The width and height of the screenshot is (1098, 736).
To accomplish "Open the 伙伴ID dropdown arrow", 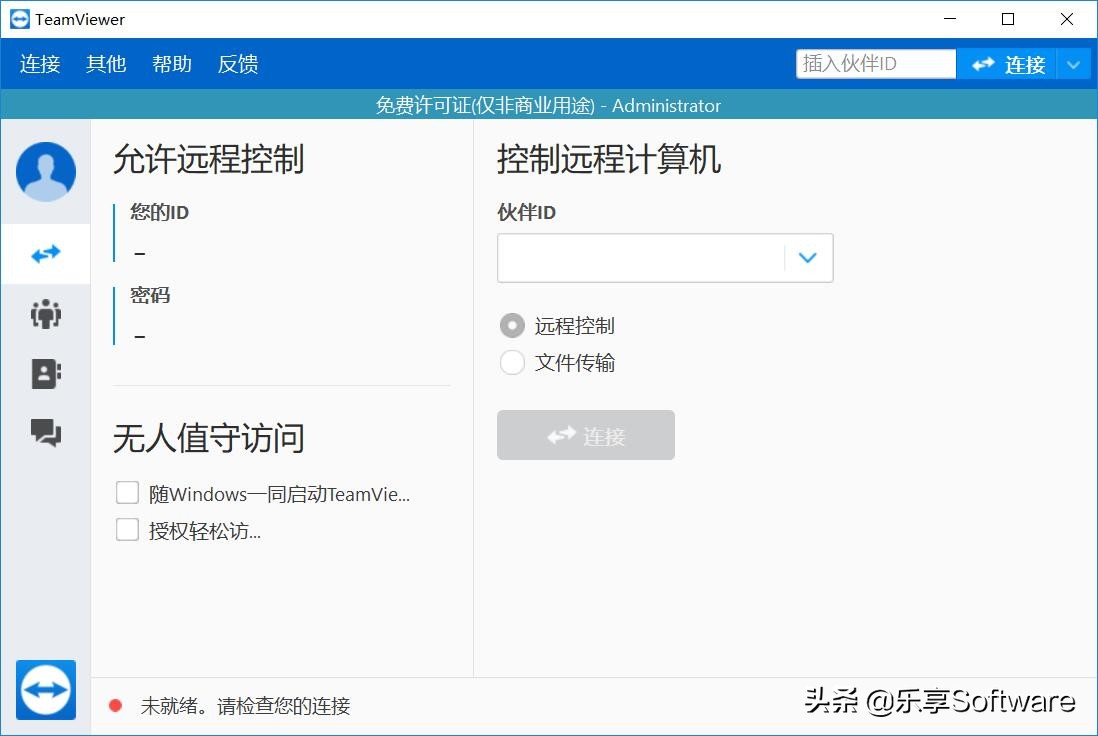I will [807, 257].
